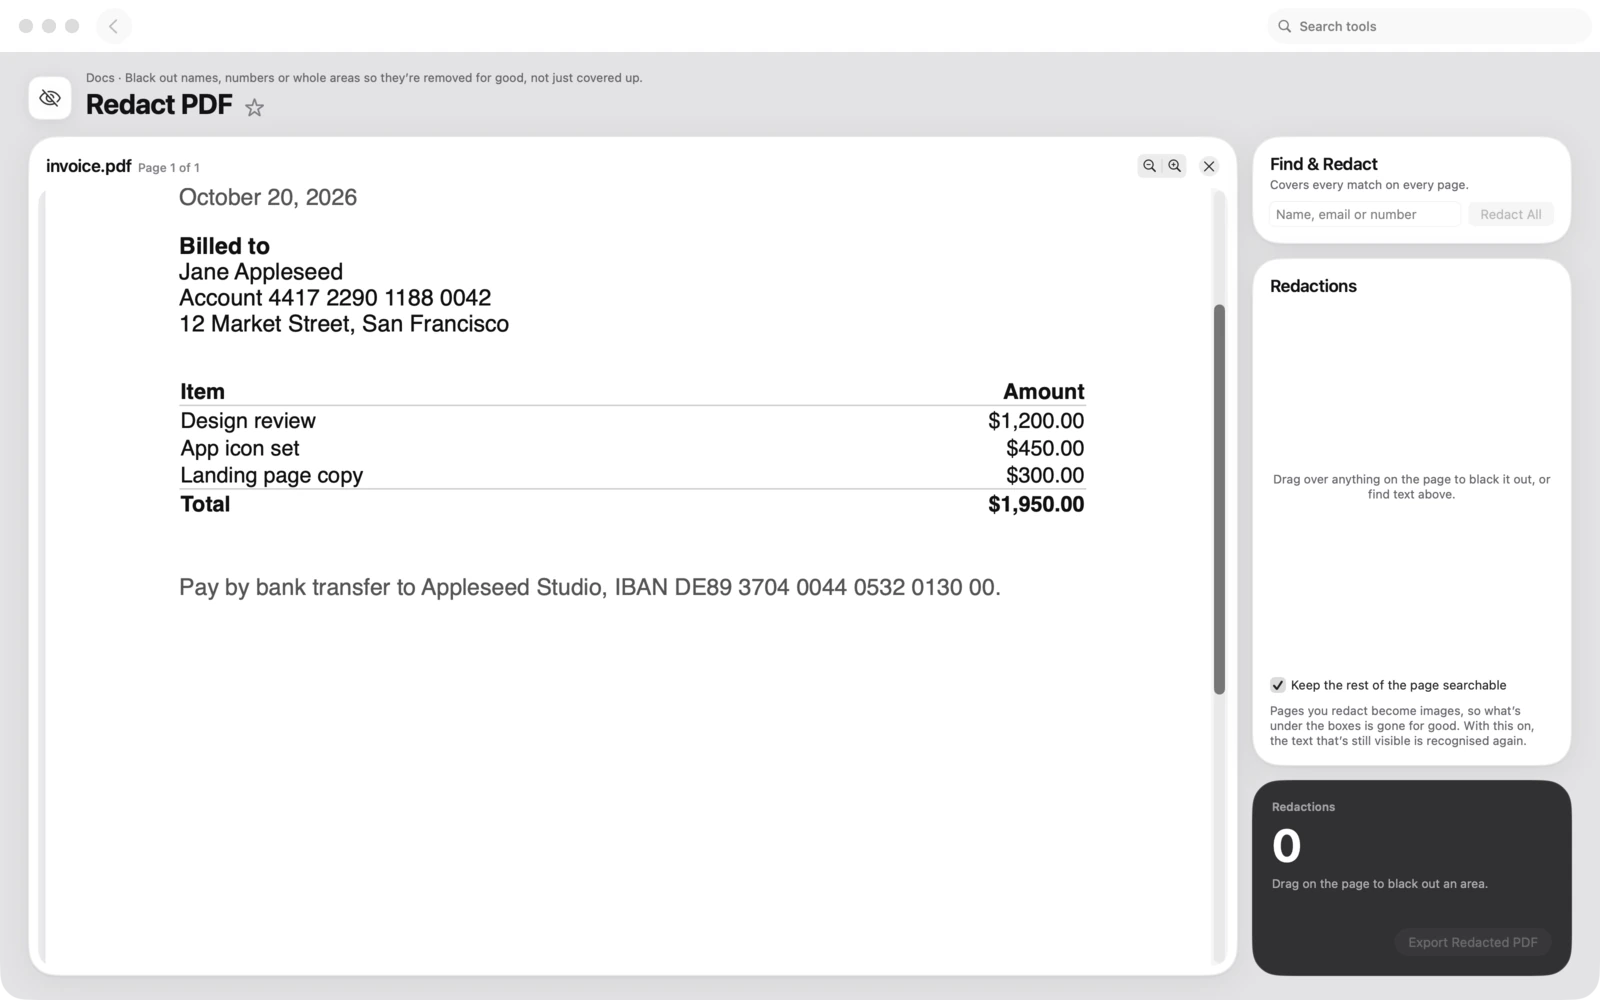This screenshot has height=1000, width=1600.
Task: Click the Pay by bank transfer IBAN line
Action: tap(590, 587)
